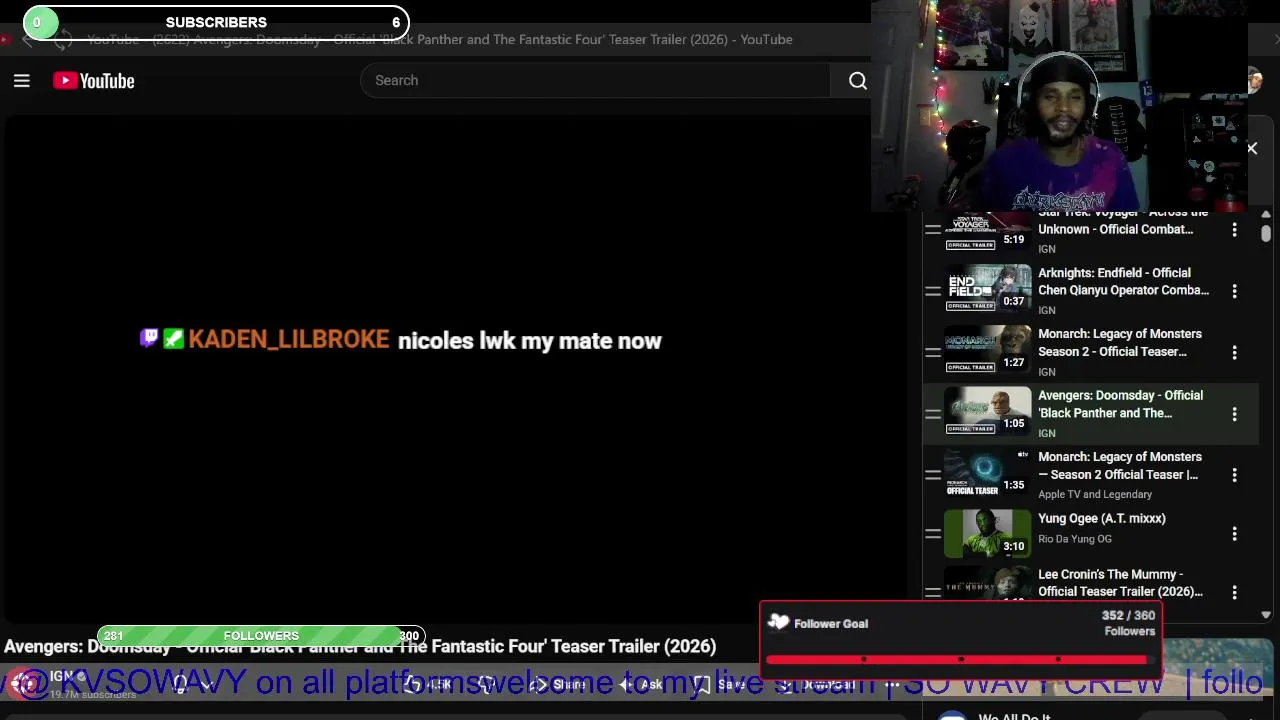
Task: Grab reorder handle of The Mummy item
Action: pos(932,591)
